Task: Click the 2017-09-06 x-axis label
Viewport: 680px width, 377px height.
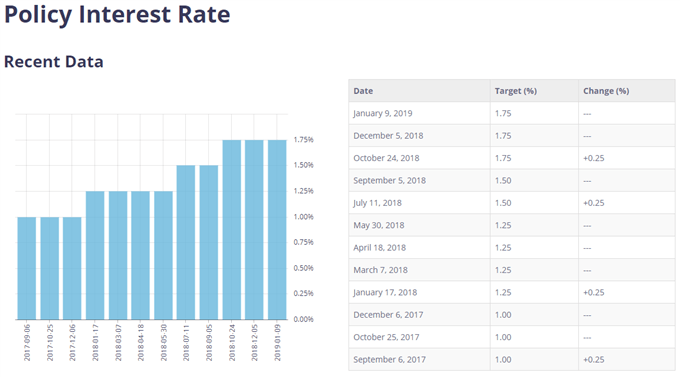Action: [x=27, y=342]
